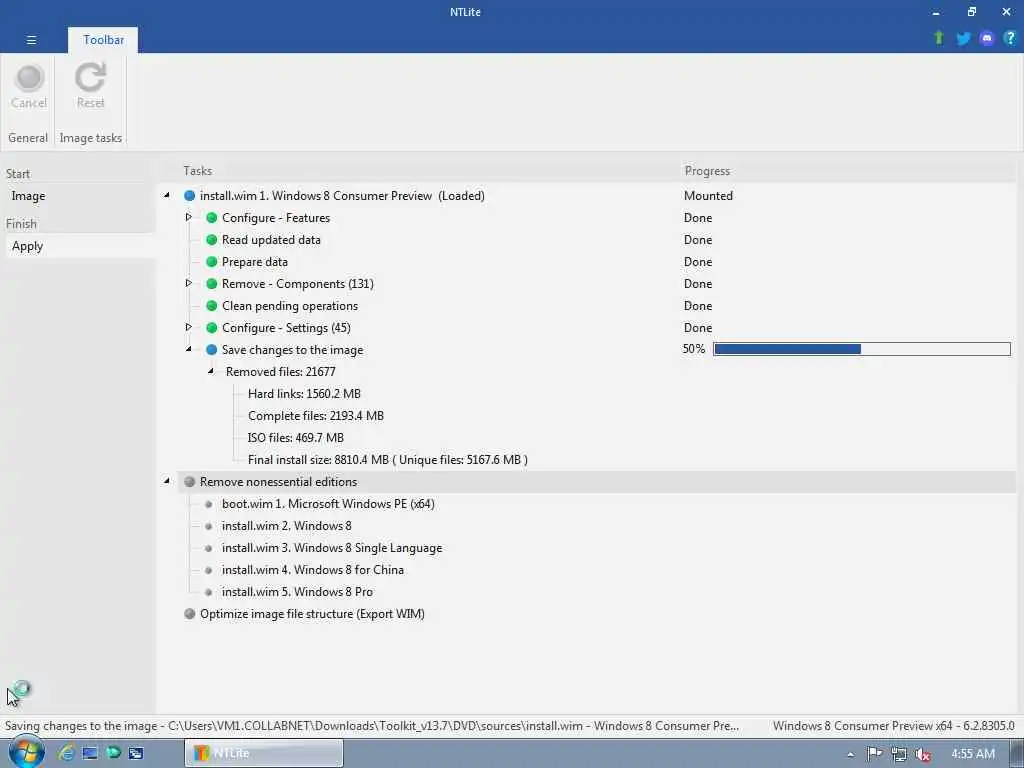Select the ISO files: 469.7 MB row
The width and height of the screenshot is (1024, 768).
pos(296,438)
